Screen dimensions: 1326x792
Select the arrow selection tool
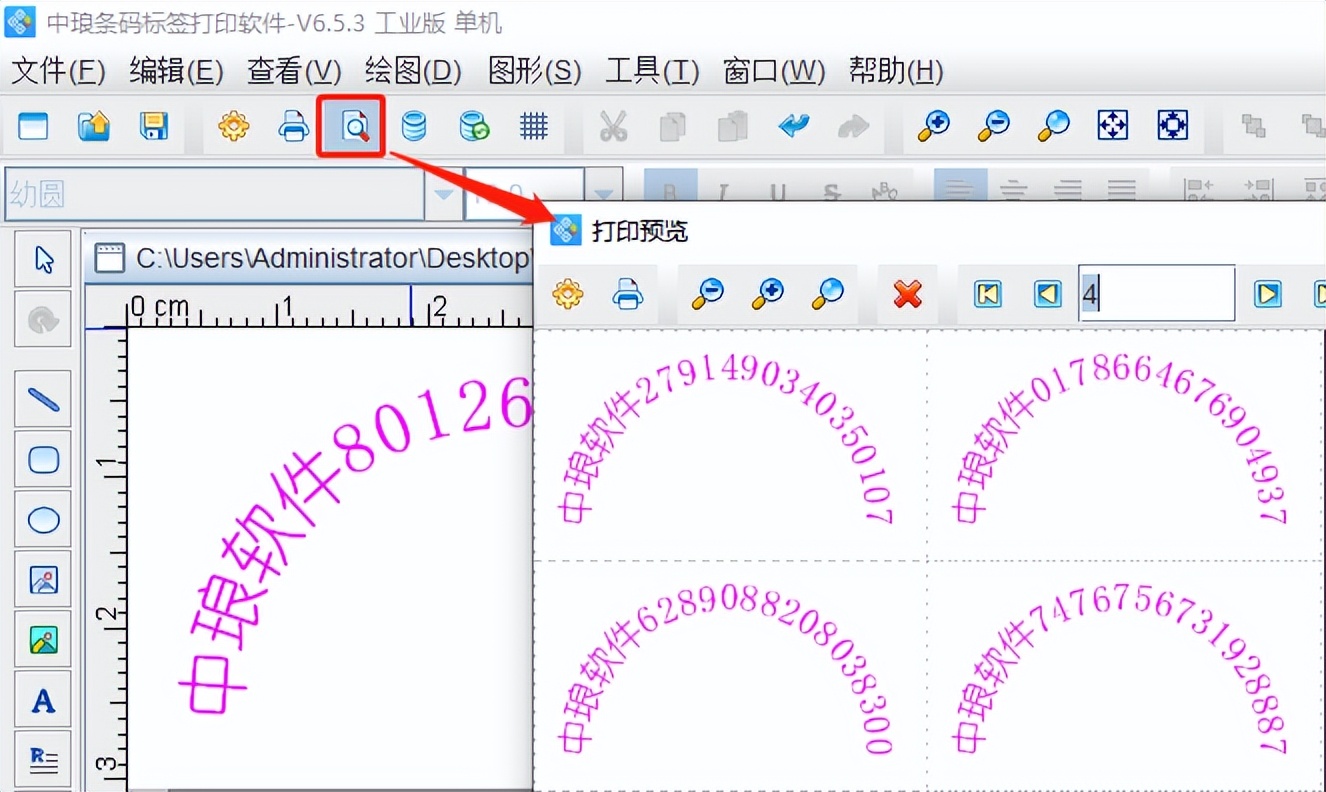tap(43, 258)
